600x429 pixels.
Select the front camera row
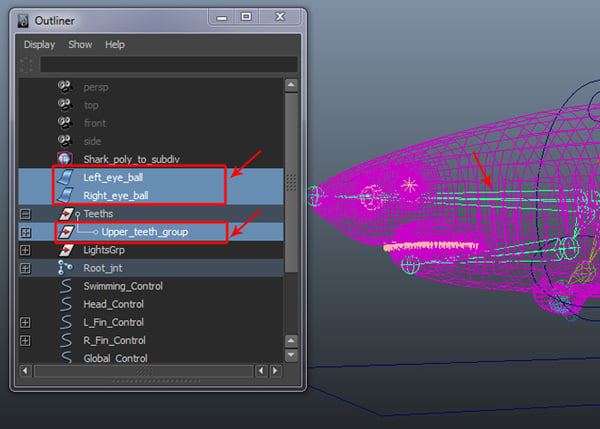point(151,123)
